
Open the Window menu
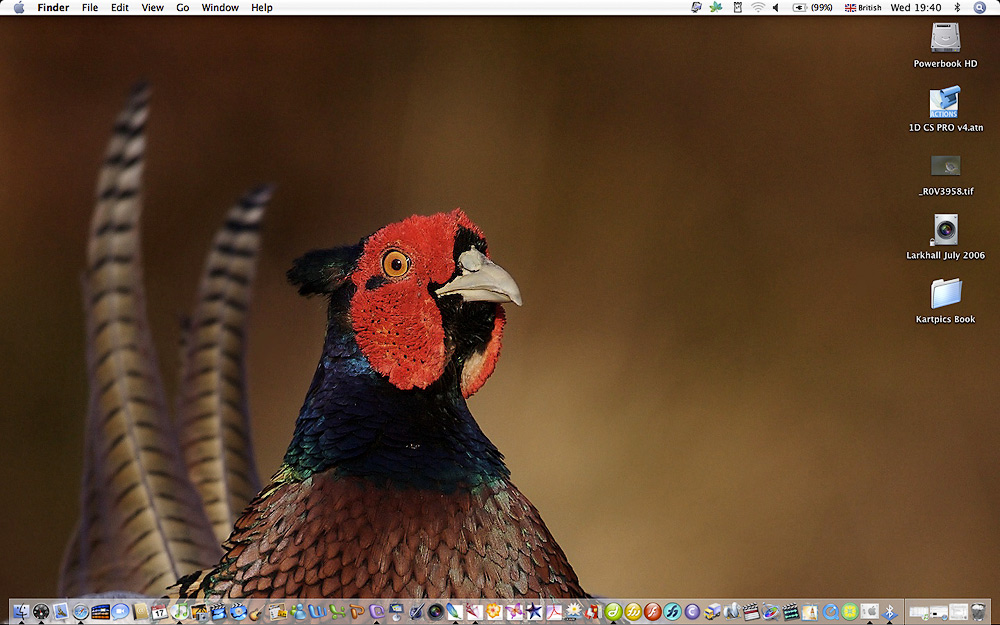click(220, 8)
